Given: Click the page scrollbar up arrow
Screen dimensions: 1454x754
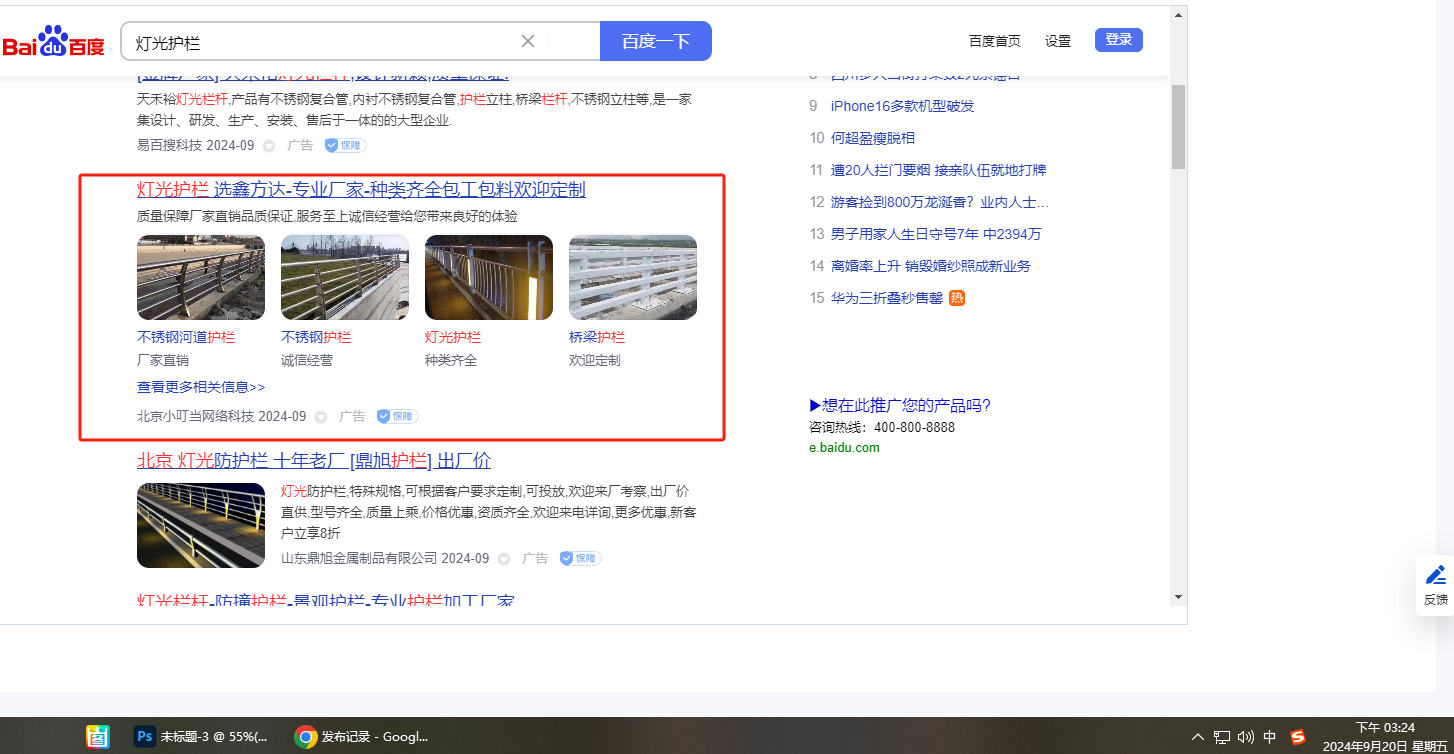Looking at the screenshot, I should pos(1179,15).
